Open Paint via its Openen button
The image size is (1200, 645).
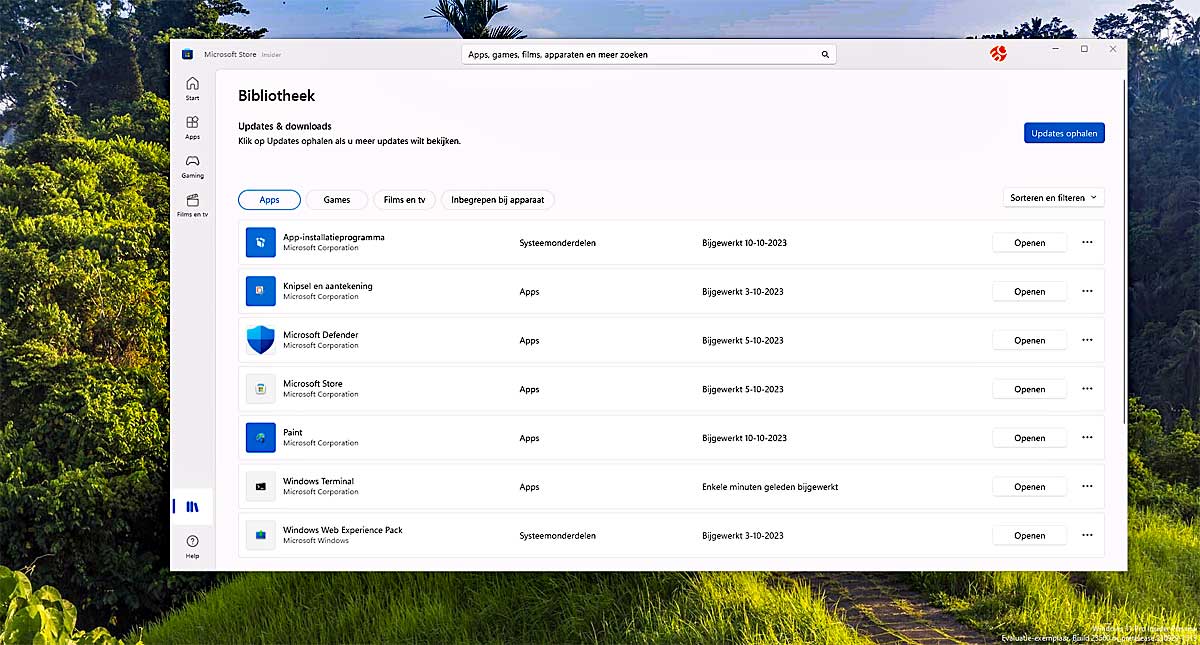pos(1029,438)
